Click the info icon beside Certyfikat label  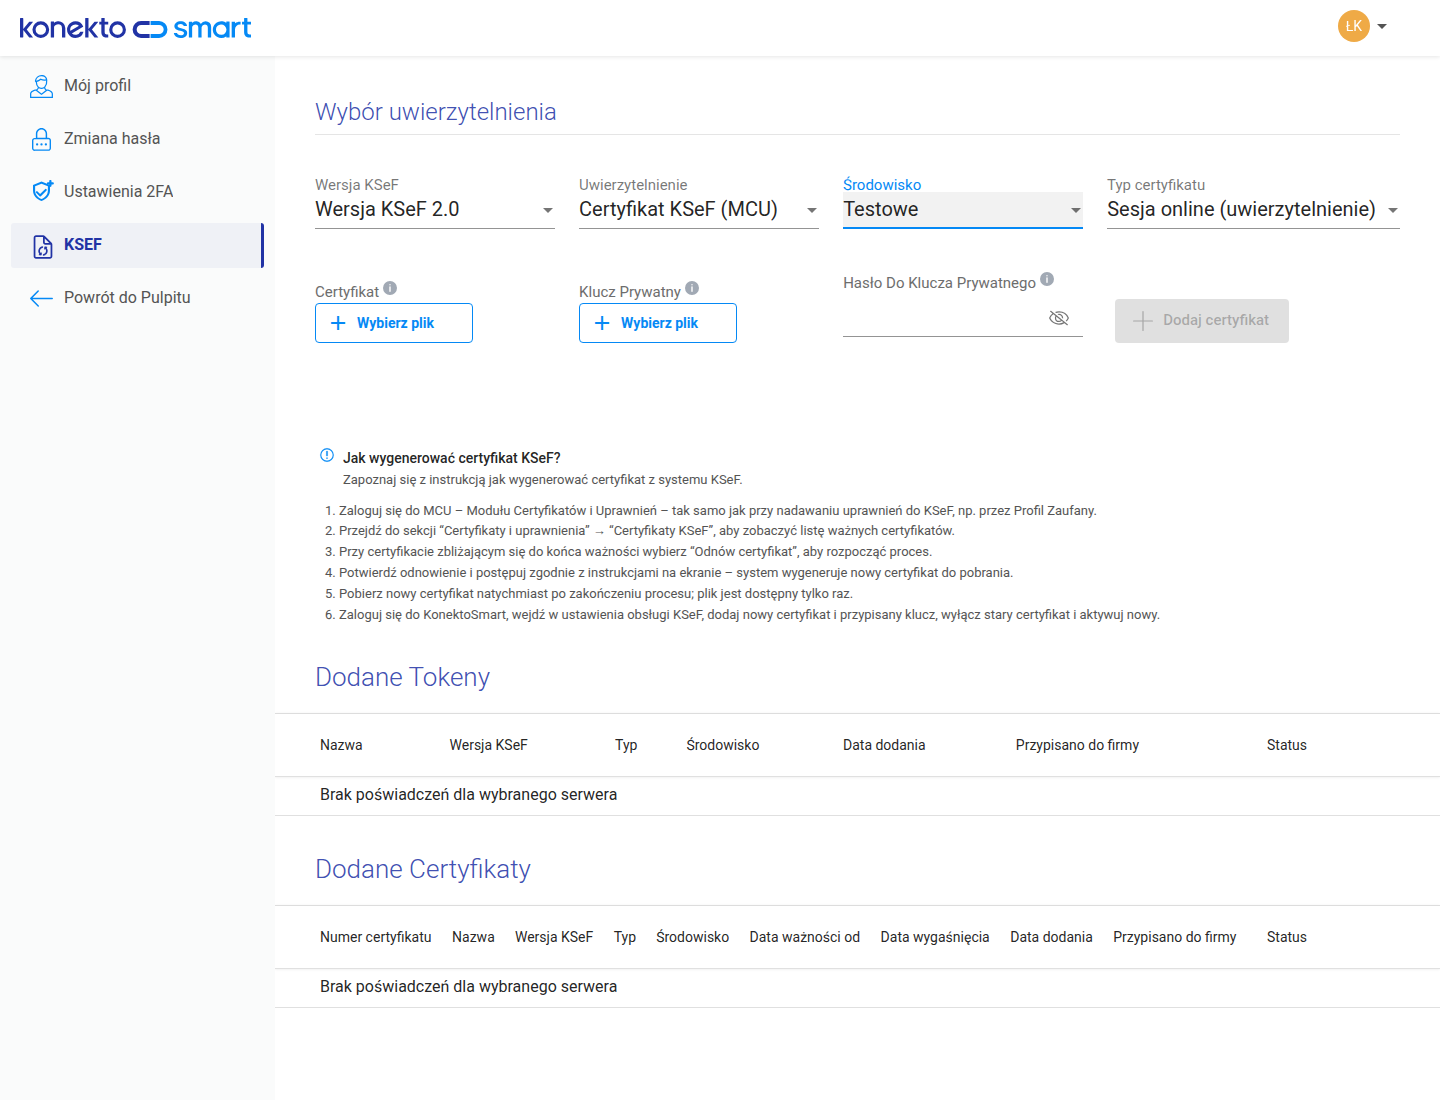pyautogui.click(x=390, y=288)
